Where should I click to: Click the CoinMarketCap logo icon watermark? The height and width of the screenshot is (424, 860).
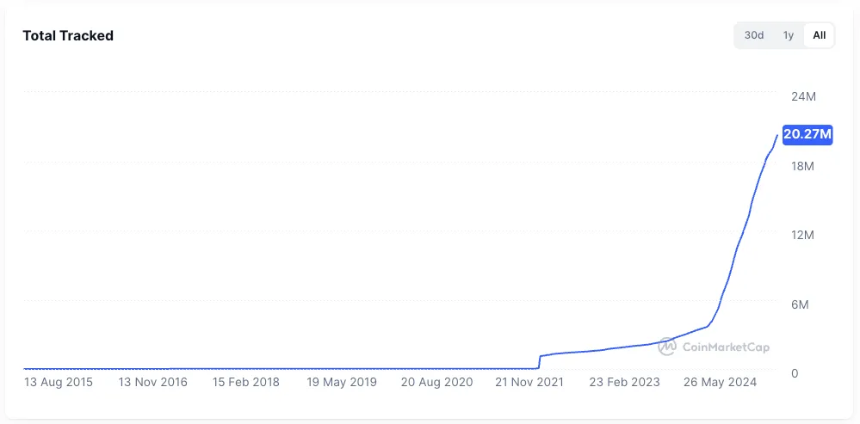(x=667, y=346)
